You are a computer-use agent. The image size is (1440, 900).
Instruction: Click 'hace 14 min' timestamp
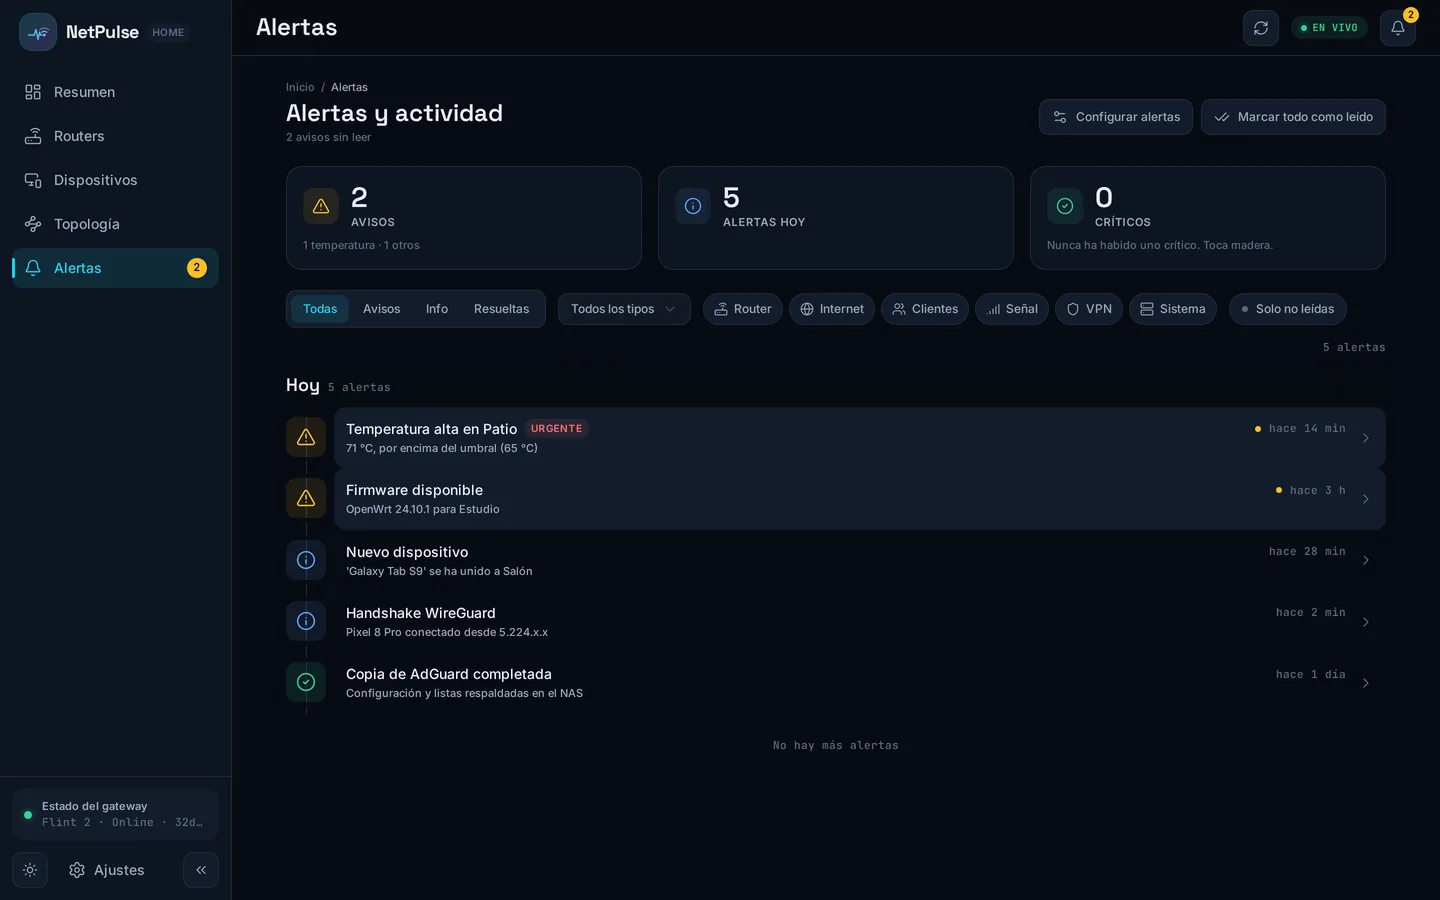click(x=1307, y=428)
